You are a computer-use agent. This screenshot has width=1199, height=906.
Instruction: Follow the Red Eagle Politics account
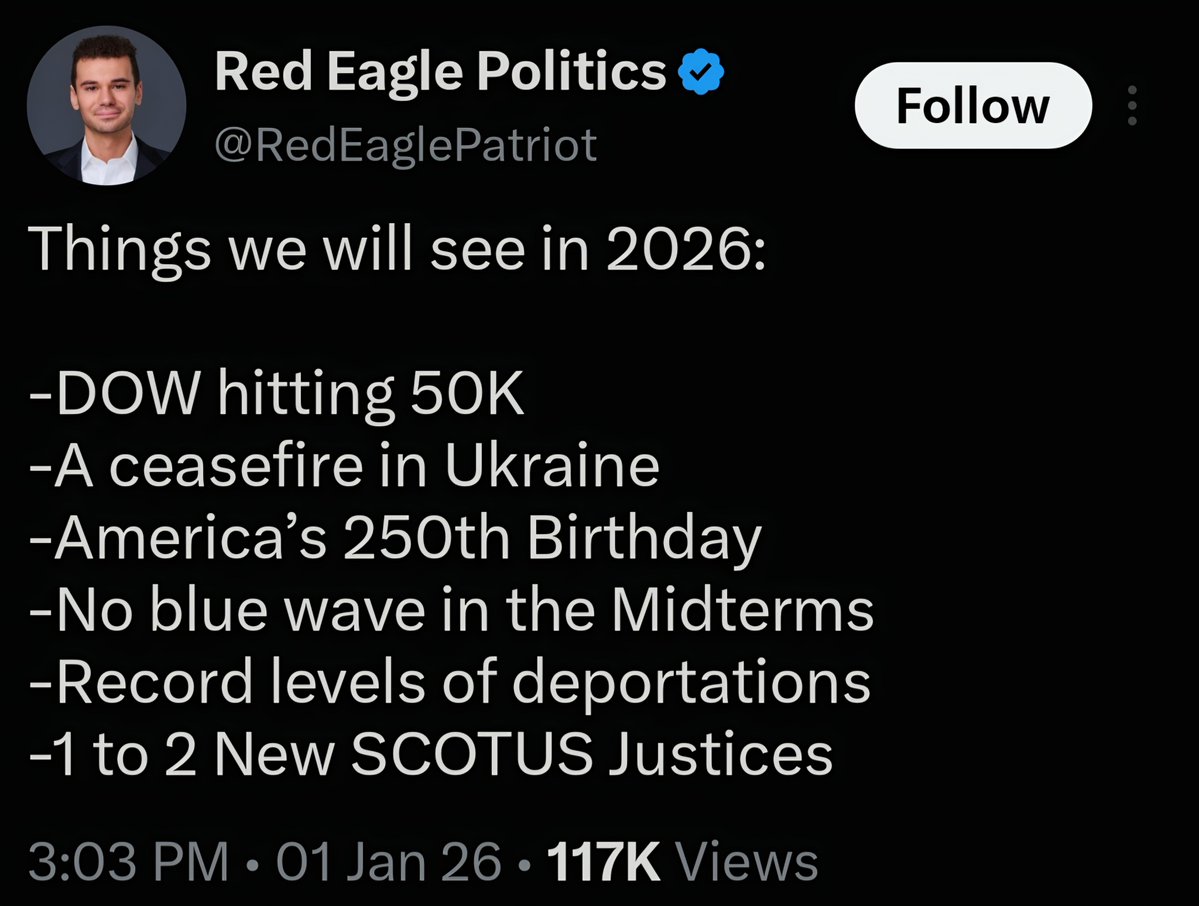coord(973,106)
